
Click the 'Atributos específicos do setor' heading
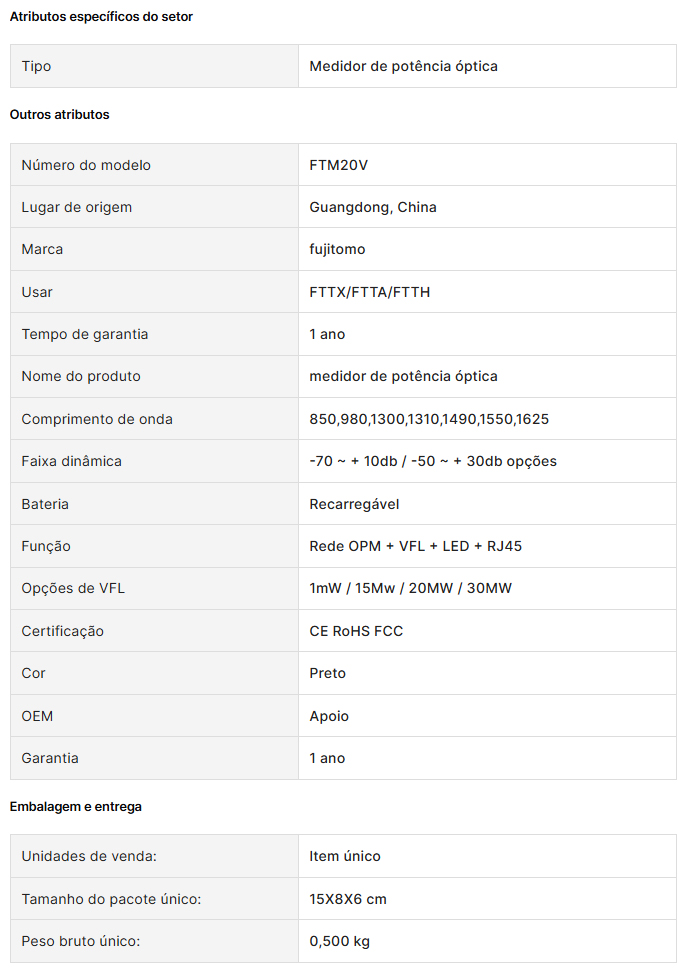[101, 17]
